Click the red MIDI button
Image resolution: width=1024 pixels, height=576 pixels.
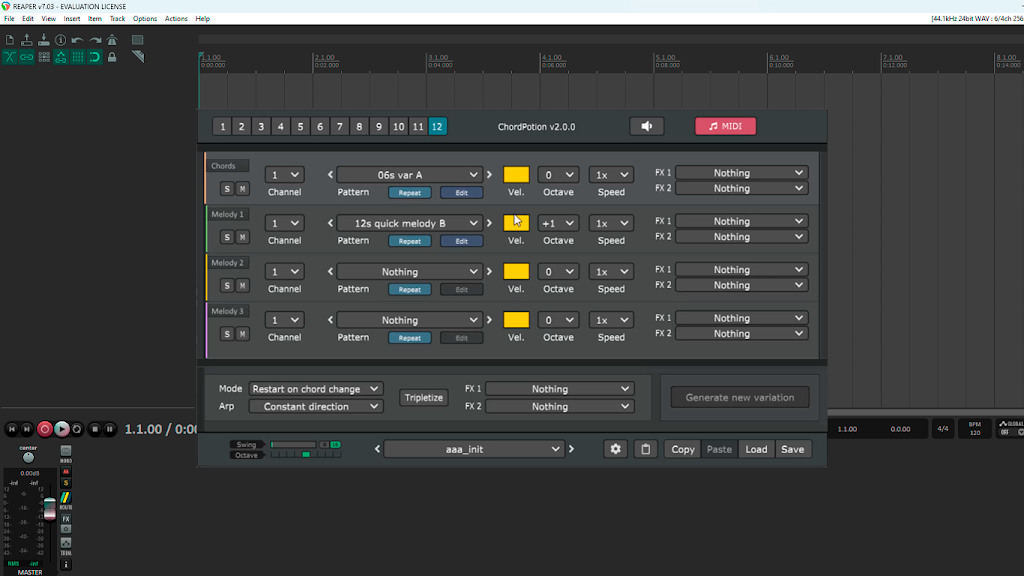pos(726,127)
